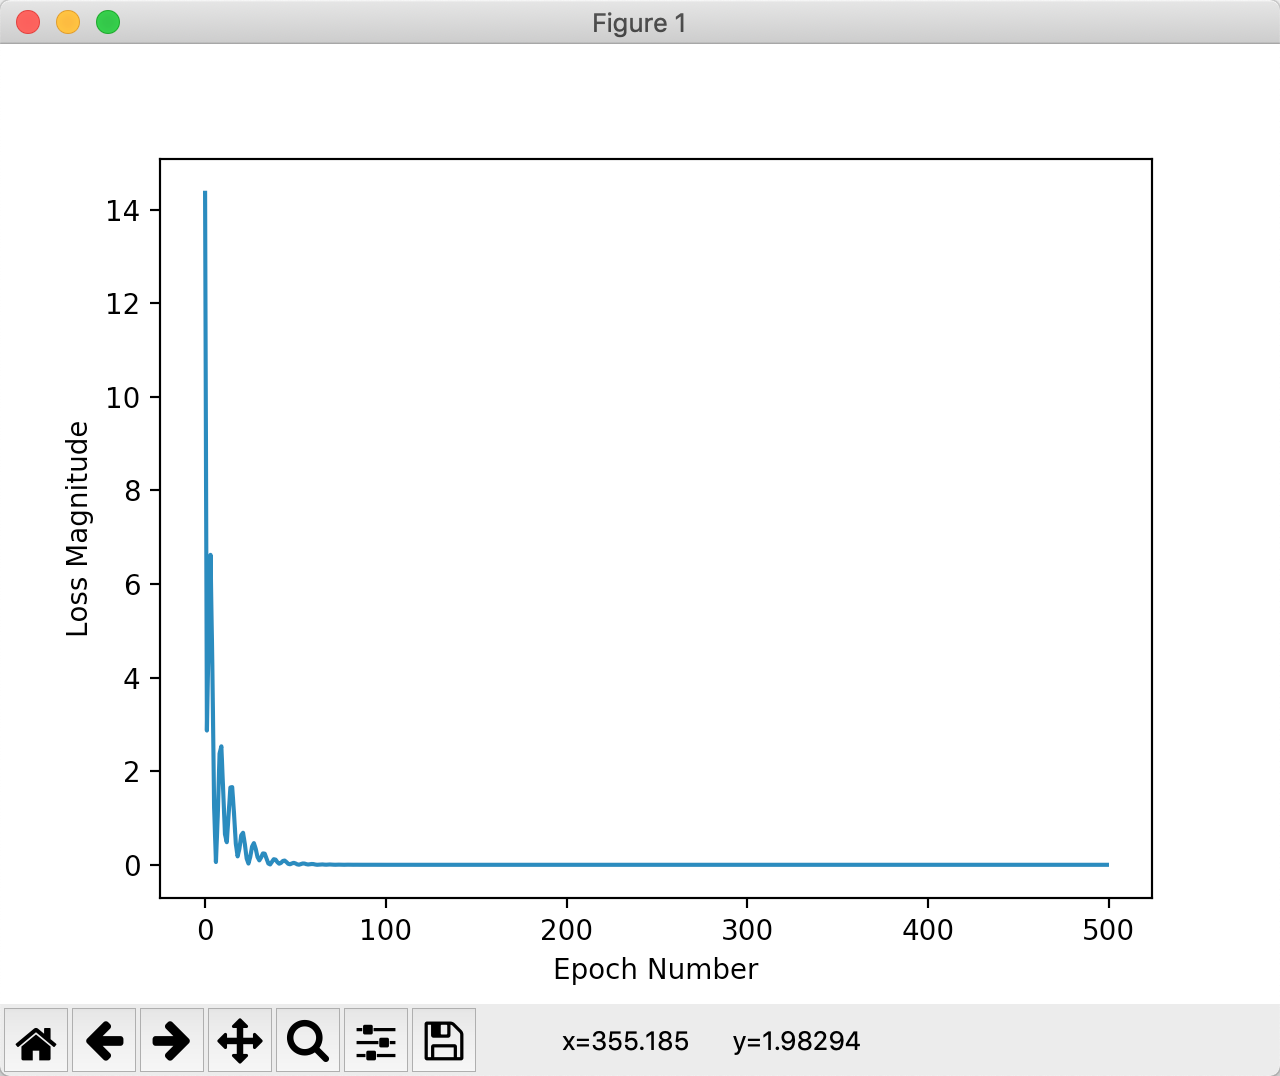Click the Epoch Number axis label
The width and height of the screenshot is (1280, 1076).
tap(656, 969)
